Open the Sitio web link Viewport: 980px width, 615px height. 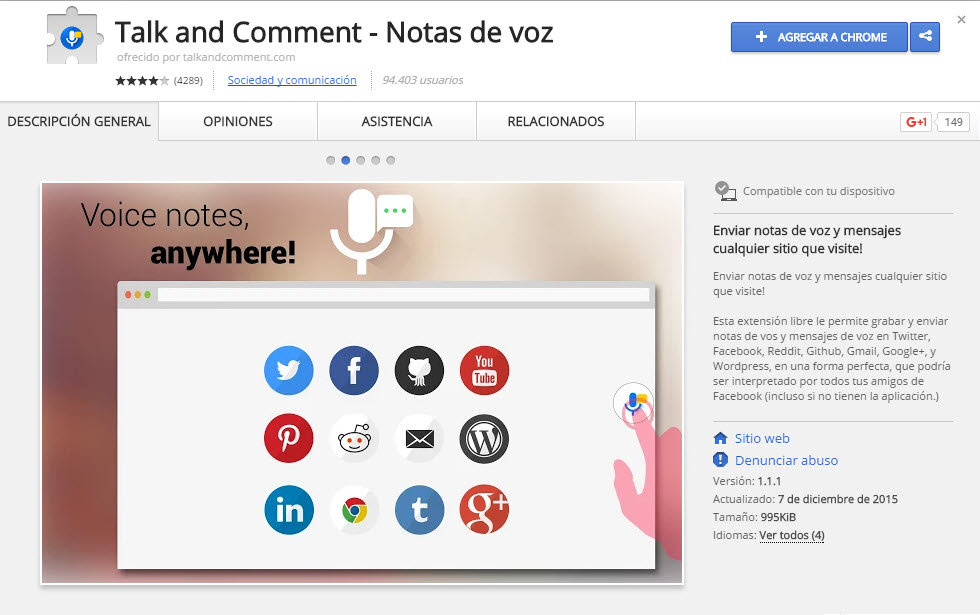762,439
